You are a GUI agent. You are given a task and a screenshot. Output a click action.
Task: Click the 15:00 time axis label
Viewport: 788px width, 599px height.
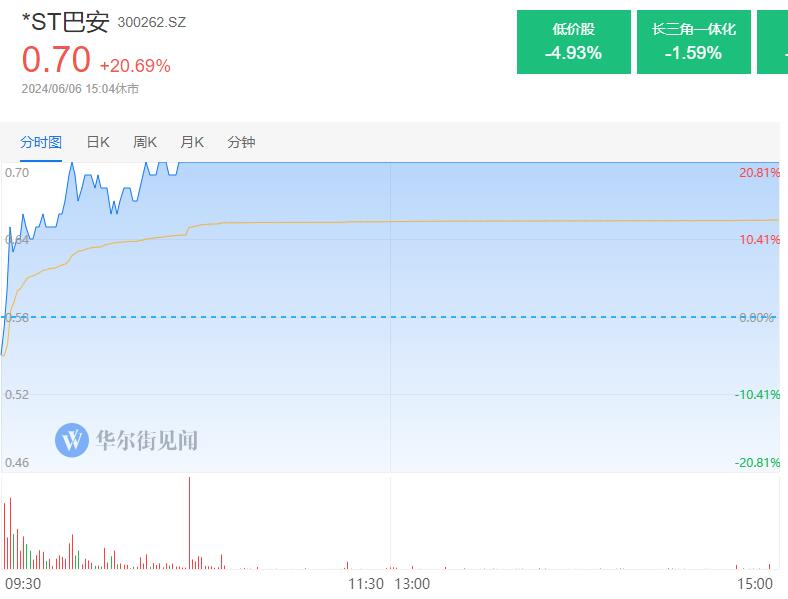click(755, 584)
